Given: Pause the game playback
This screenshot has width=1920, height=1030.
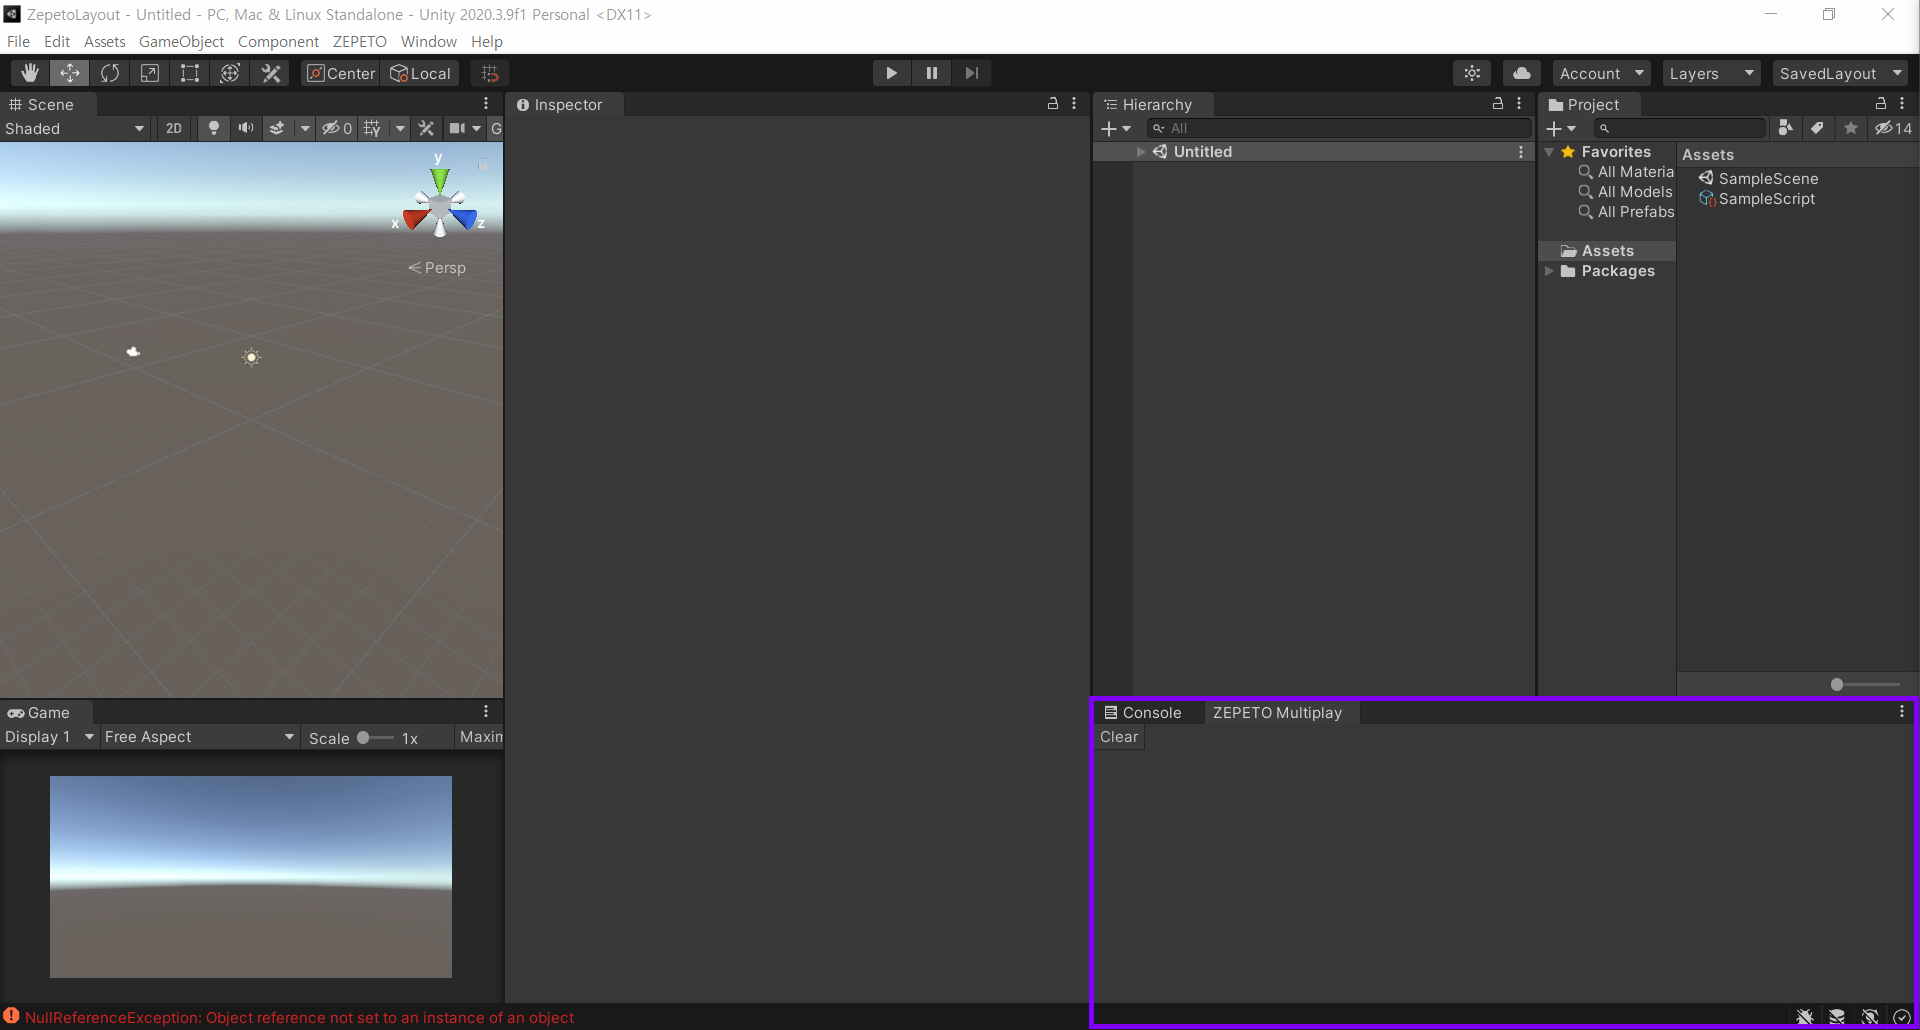Looking at the screenshot, I should click(932, 73).
